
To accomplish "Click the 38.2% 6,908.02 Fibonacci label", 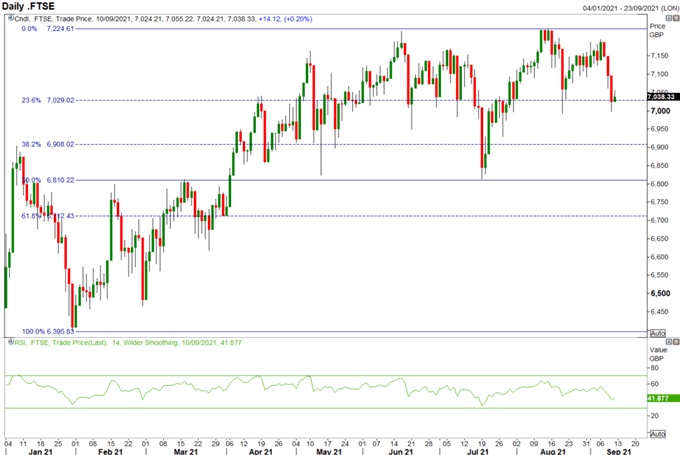I will point(48,144).
